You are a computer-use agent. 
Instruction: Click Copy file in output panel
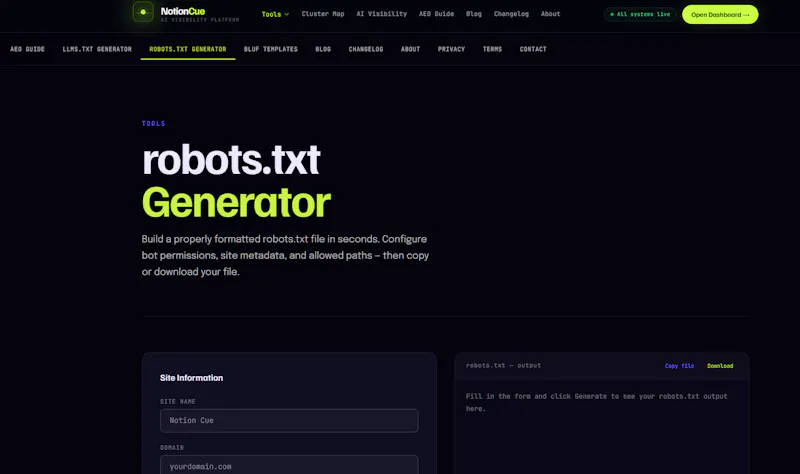coord(679,366)
